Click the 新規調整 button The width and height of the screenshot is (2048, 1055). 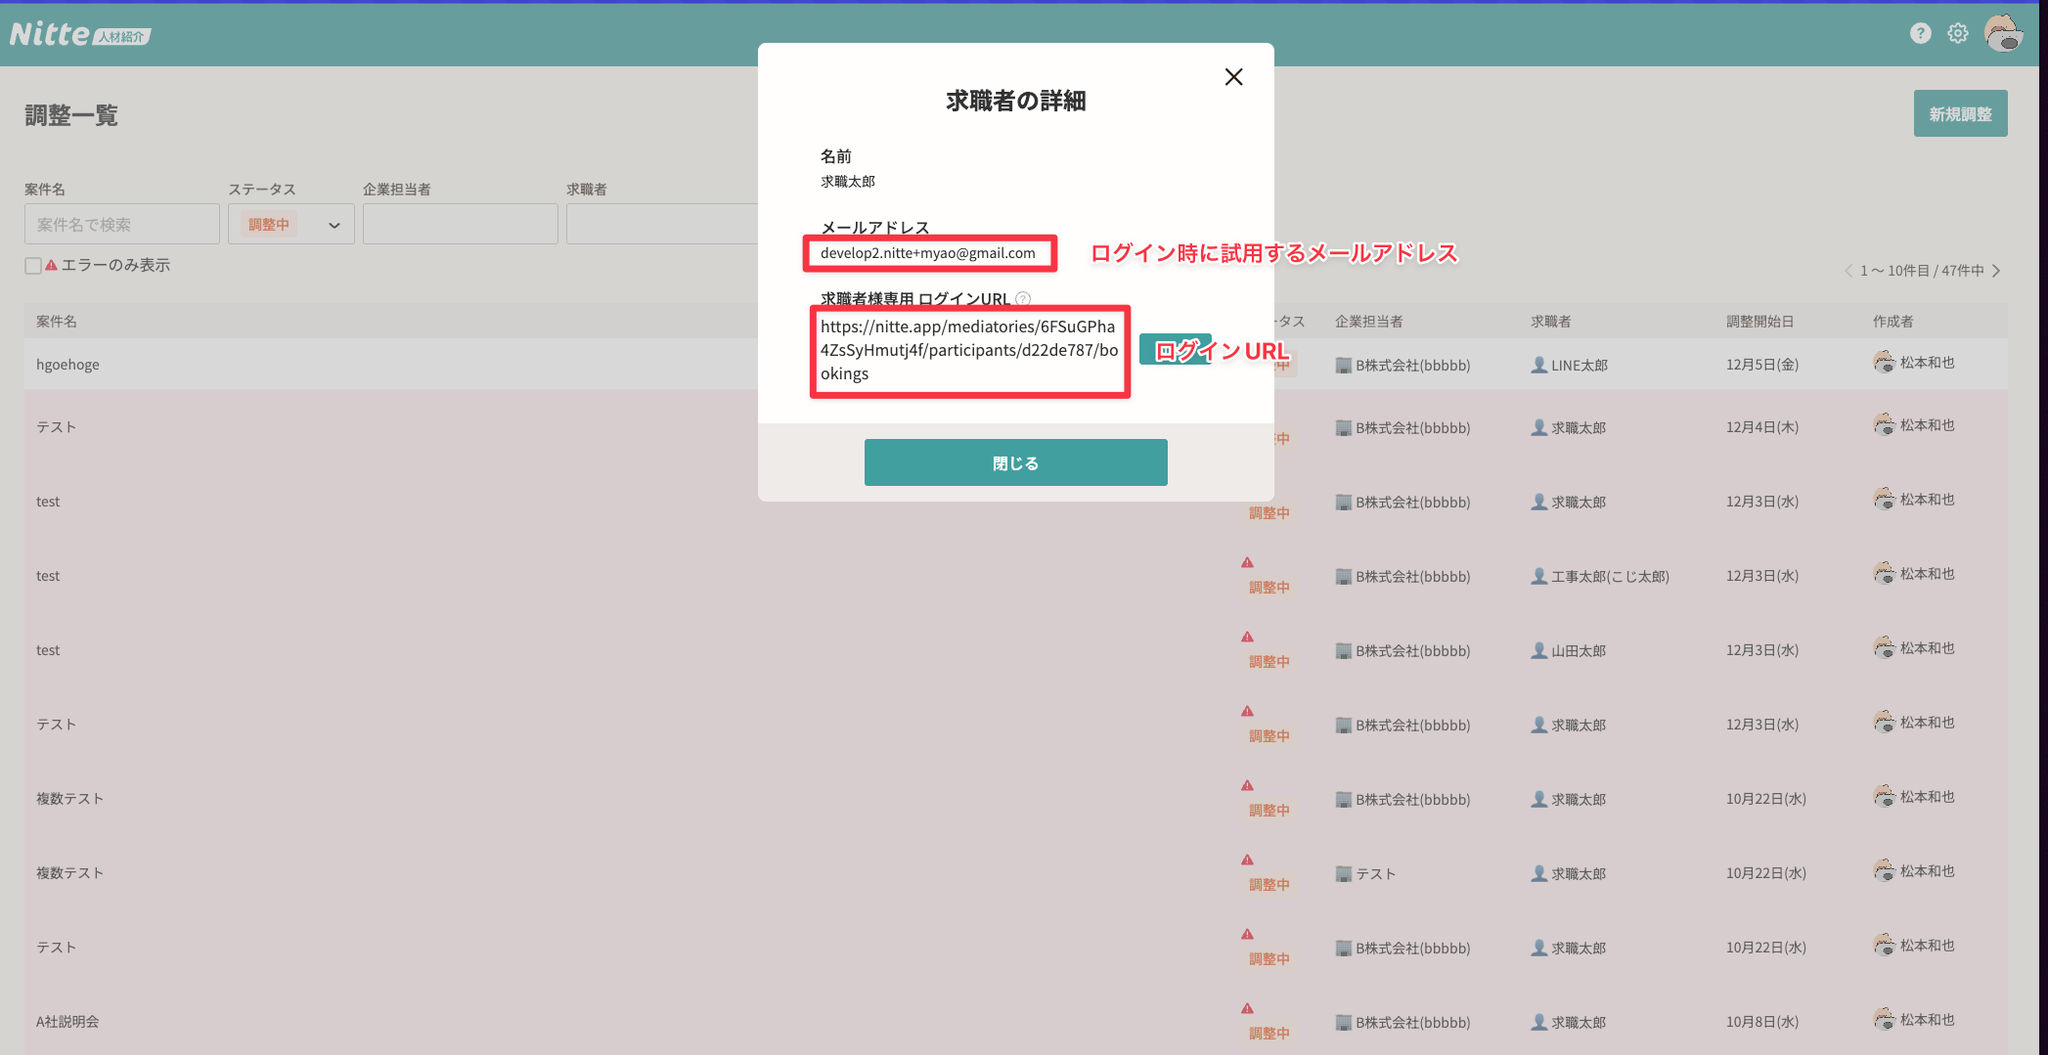coord(1960,114)
